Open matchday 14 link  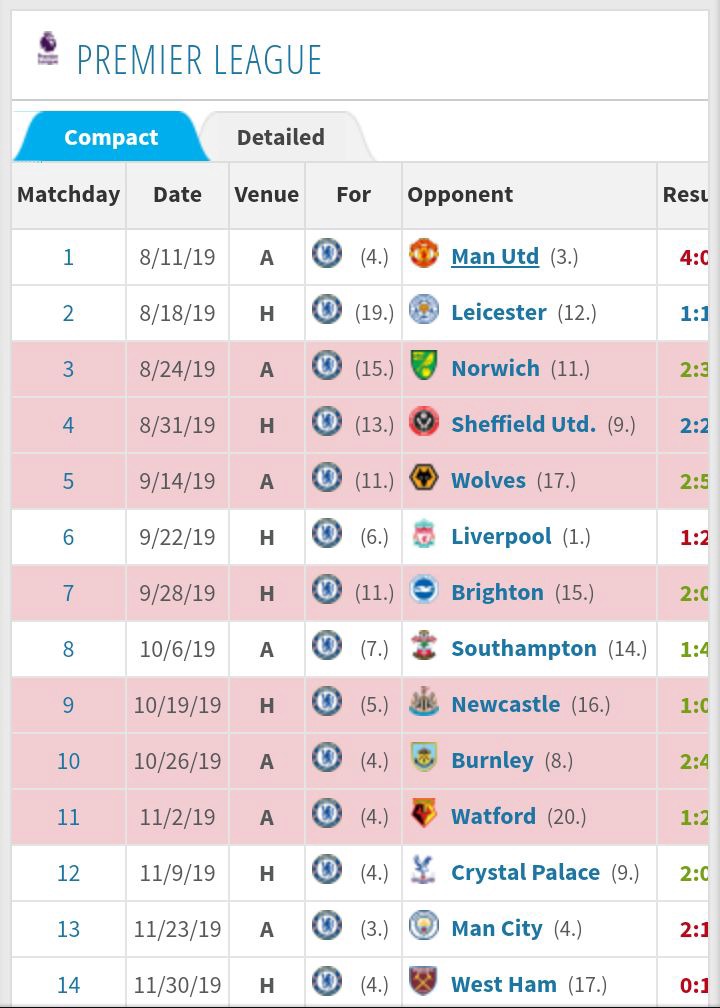tap(68, 985)
